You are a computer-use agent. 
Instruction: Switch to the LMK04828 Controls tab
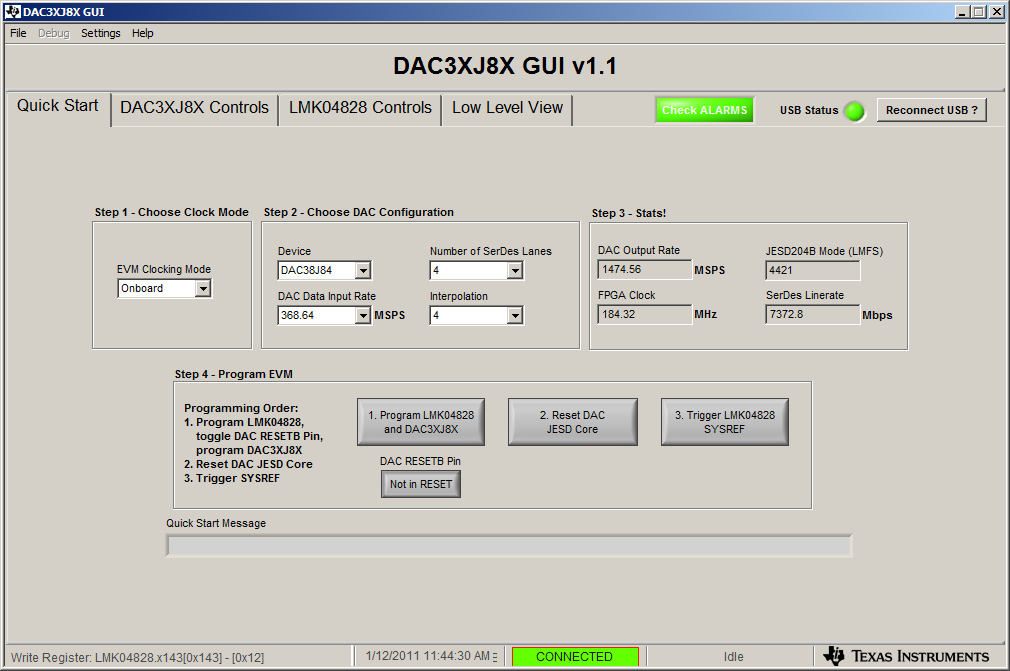(360, 108)
